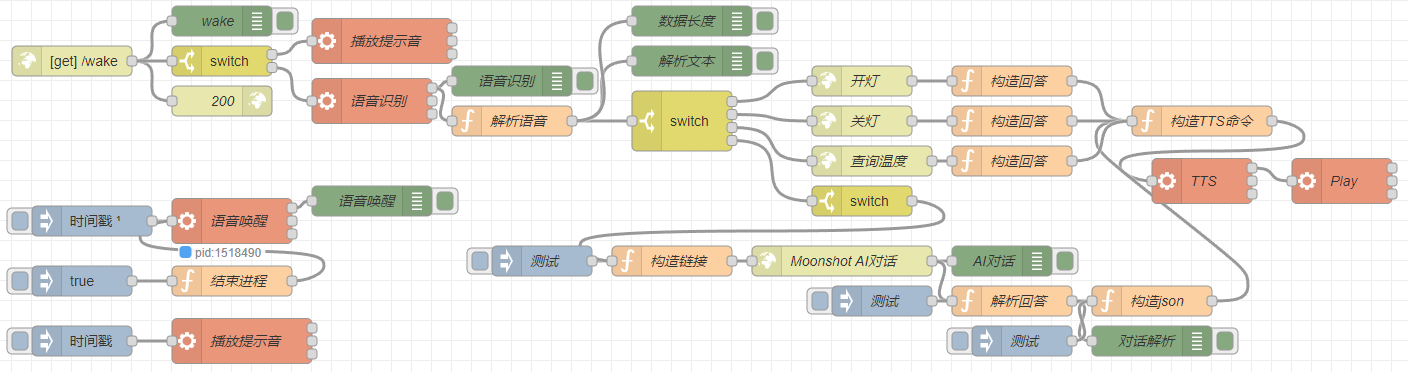Toggle the wake debug node output button
This screenshot has width=1408, height=372.
[x=285, y=21]
